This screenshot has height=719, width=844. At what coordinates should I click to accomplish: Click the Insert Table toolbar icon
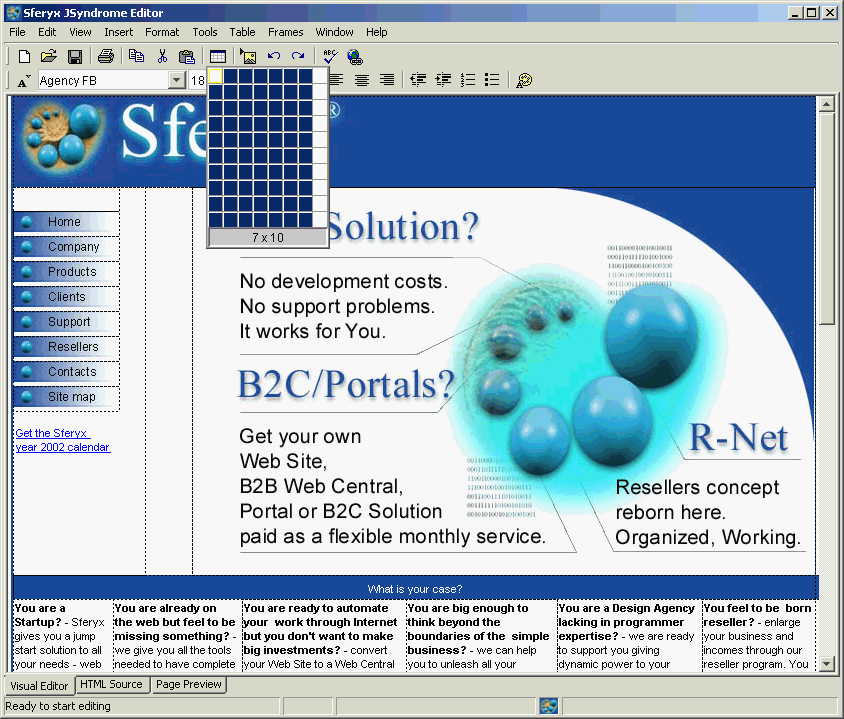tap(217, 57)
